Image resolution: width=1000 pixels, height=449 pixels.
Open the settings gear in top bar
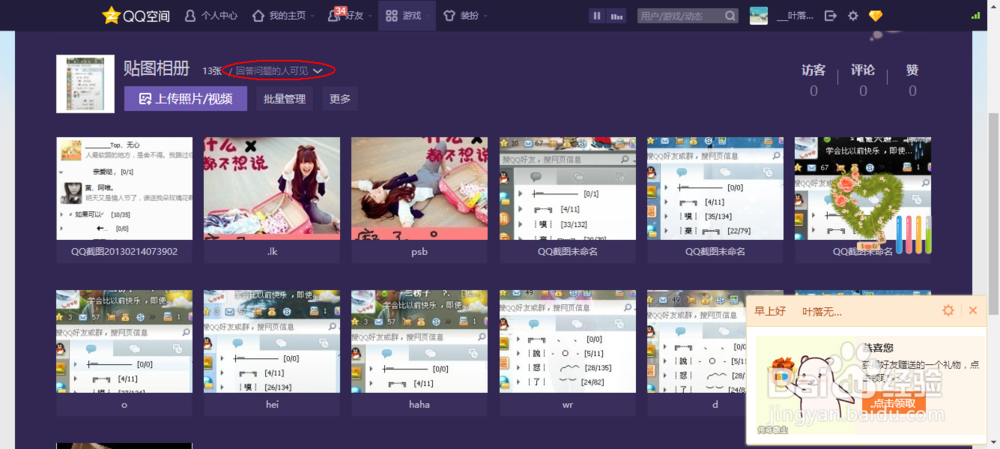(853, 16)
